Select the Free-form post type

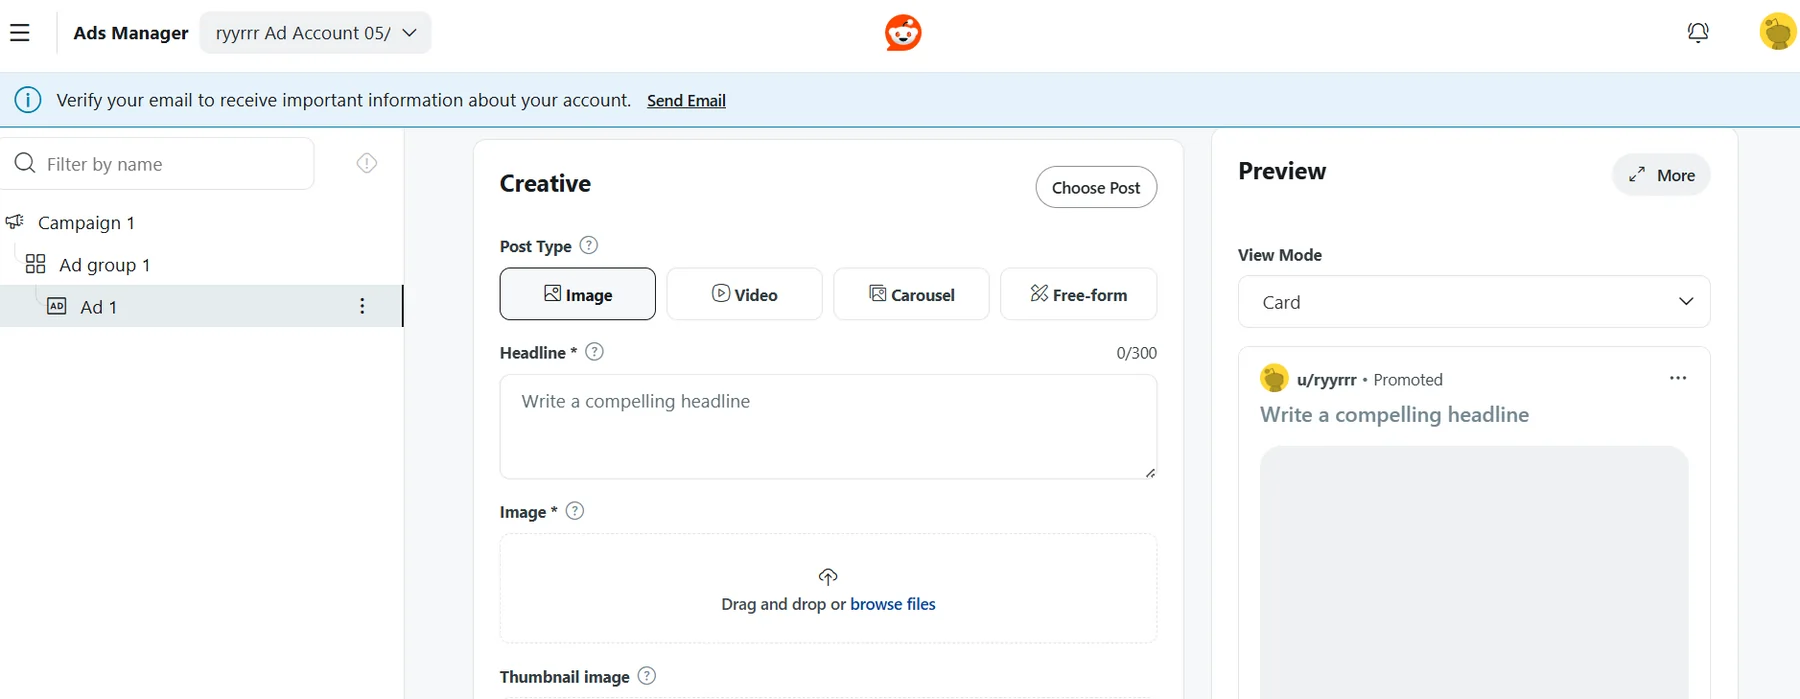click(1078, 294)
